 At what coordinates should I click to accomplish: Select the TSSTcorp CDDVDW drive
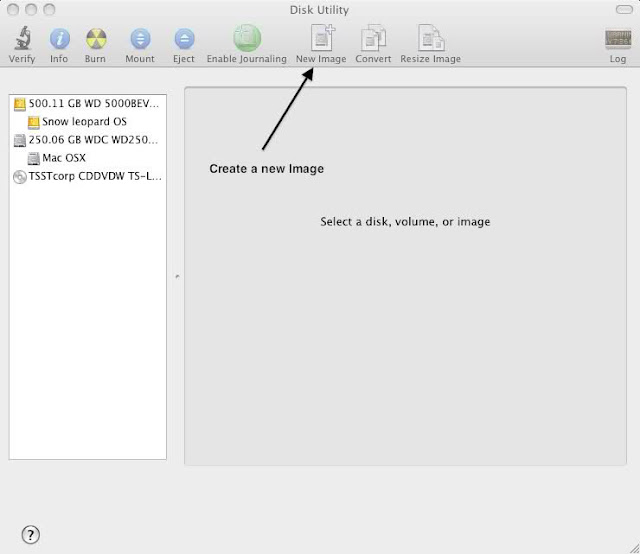[88, 176]
